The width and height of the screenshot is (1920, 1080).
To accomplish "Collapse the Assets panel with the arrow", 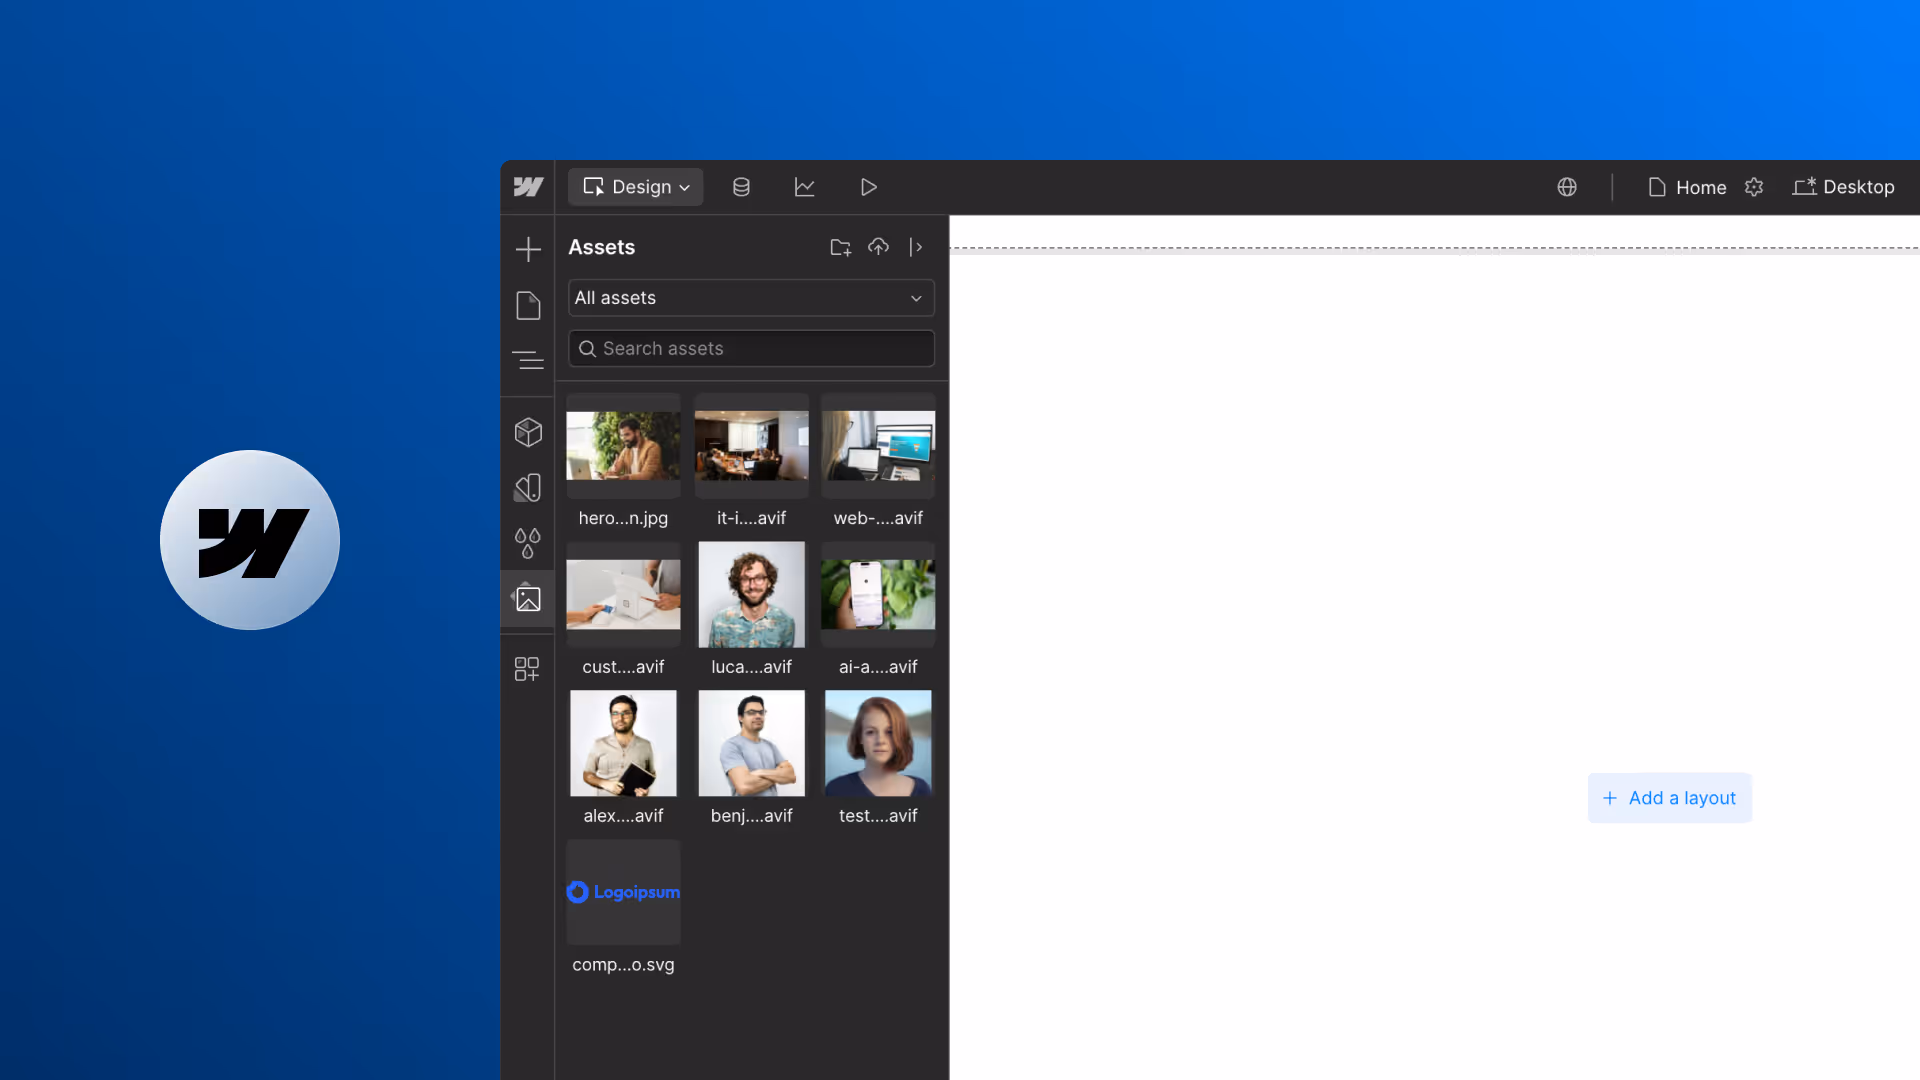I will [x=916, y=247].
